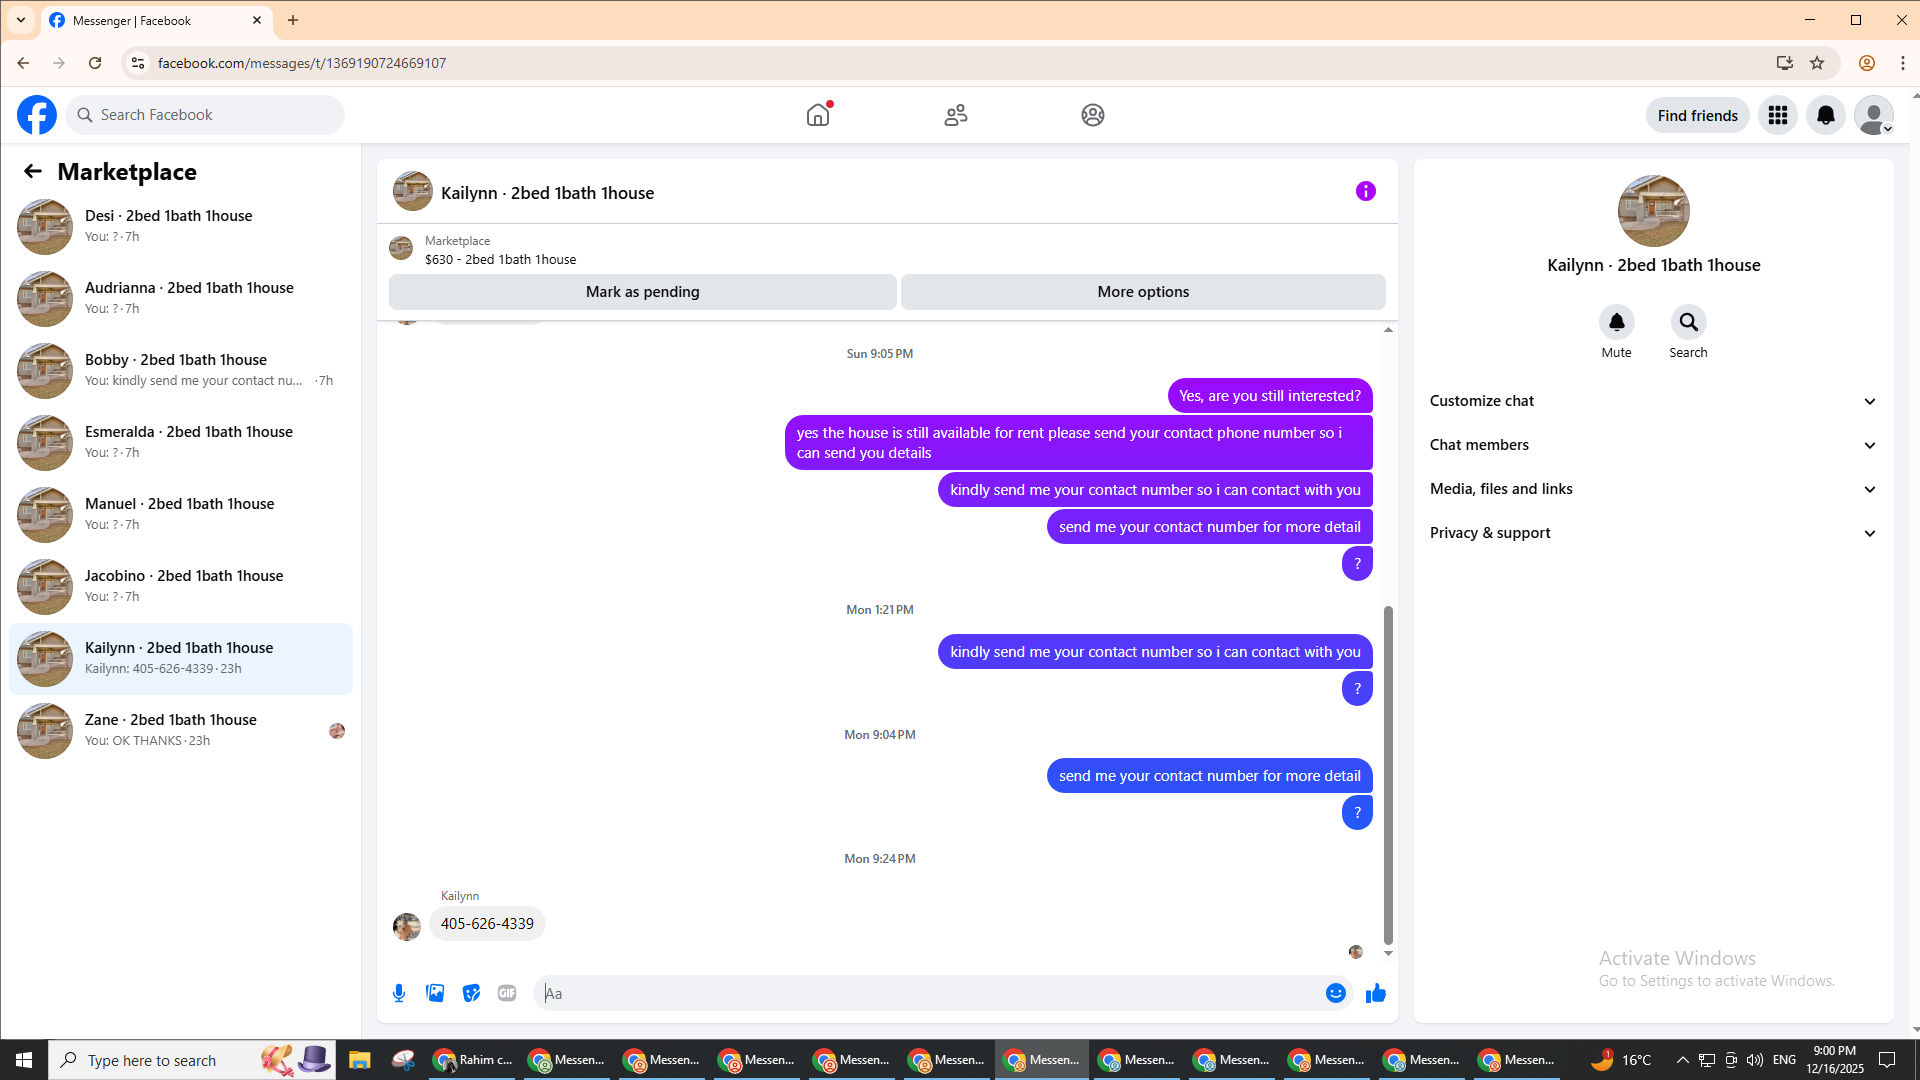Open the Jacobino 2bed 1bath conversation
The height and width of the screenshot is (1080, 1920).
(x=181, y=586)
